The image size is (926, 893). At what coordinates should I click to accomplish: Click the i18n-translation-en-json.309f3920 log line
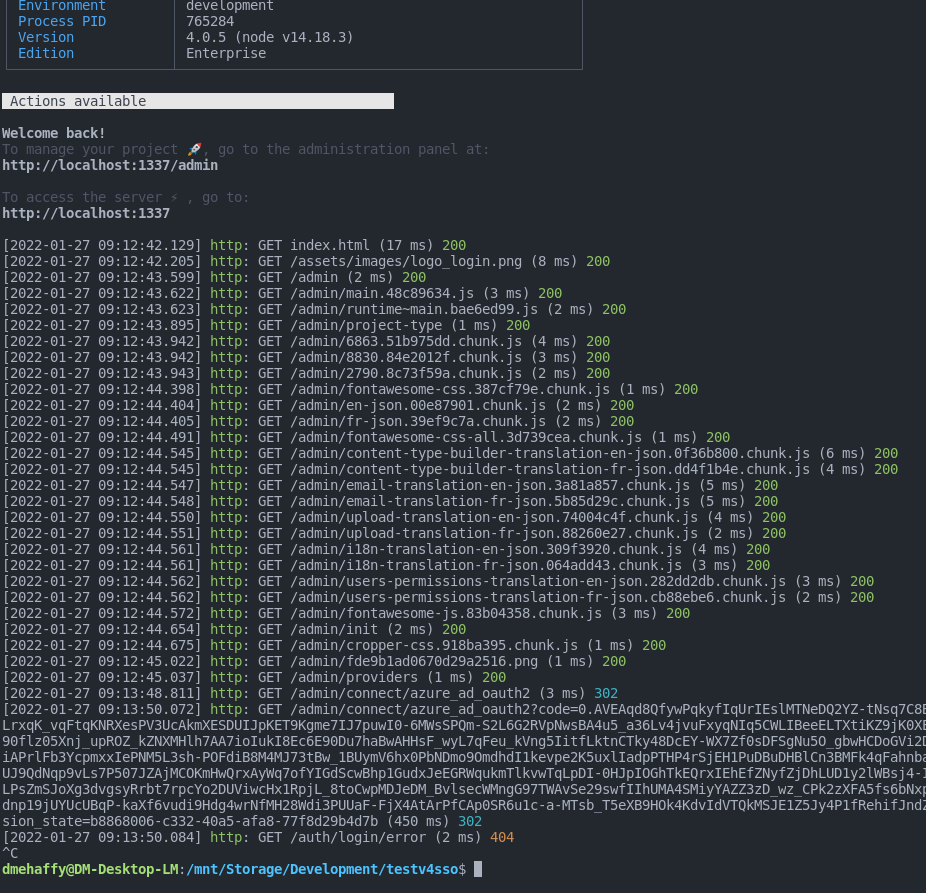tap(386, 549)
